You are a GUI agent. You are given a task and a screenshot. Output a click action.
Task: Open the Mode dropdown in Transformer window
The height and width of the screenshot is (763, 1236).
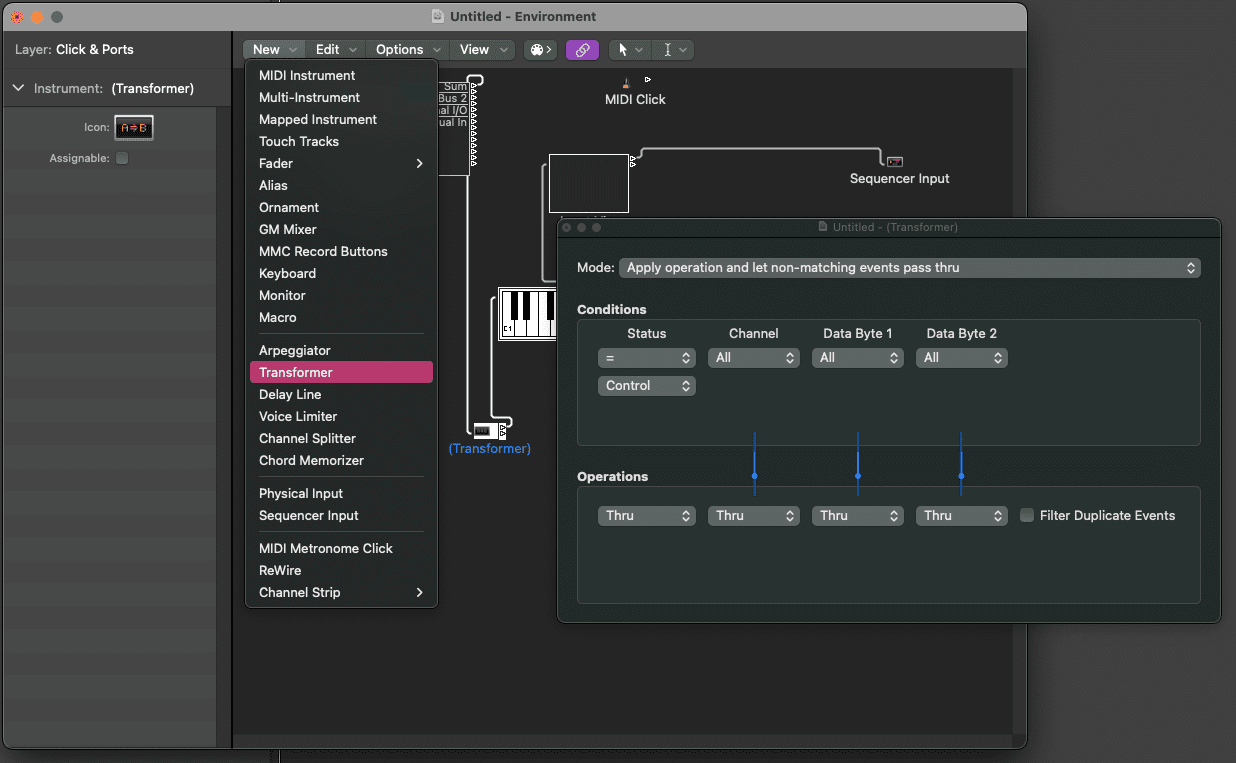pyautogui.click(x=909, y=267)
